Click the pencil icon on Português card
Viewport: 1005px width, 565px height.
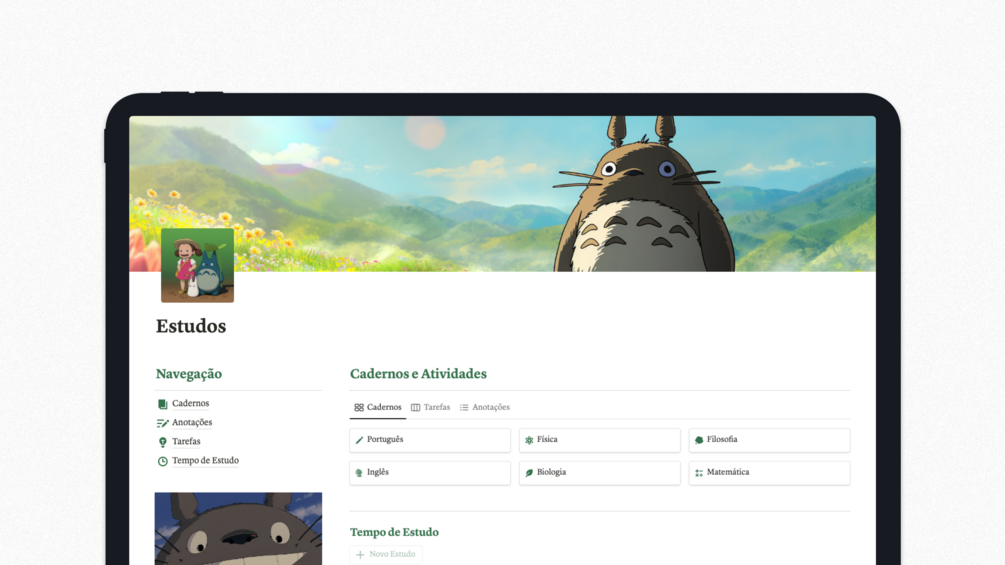coord(359,440)
